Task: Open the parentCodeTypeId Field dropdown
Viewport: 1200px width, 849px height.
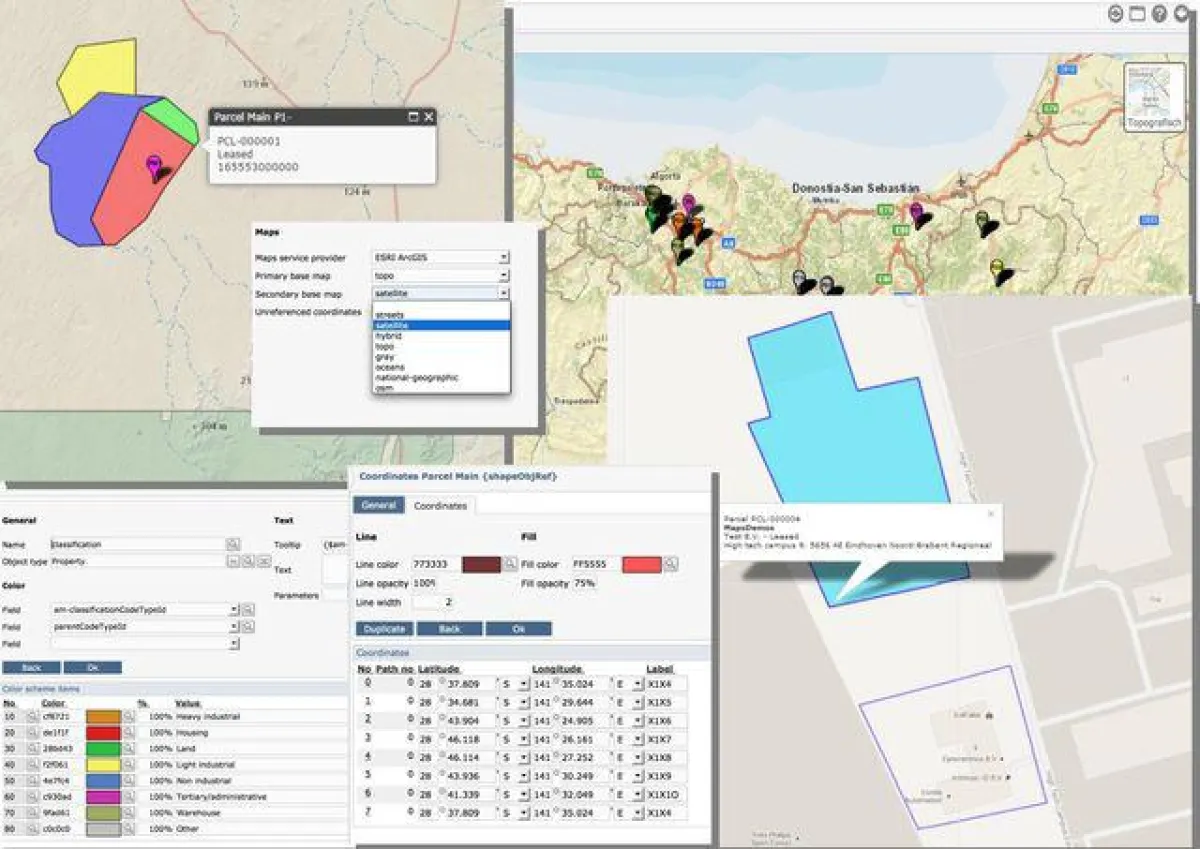Action: coord(234,628)
